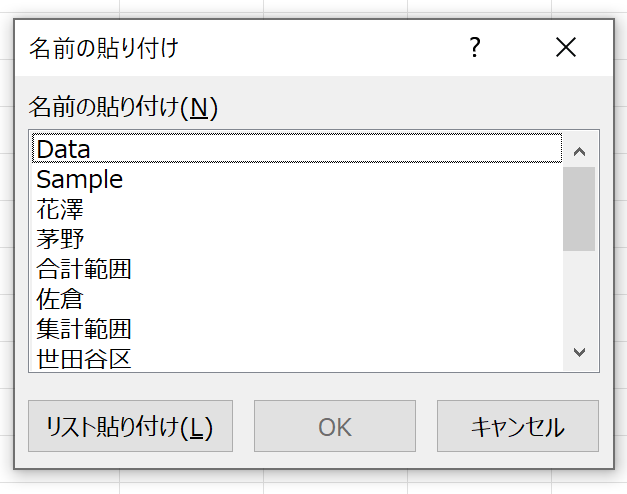
Task: Click the list scroll up arrow
Action: click(x=579, y=152)
